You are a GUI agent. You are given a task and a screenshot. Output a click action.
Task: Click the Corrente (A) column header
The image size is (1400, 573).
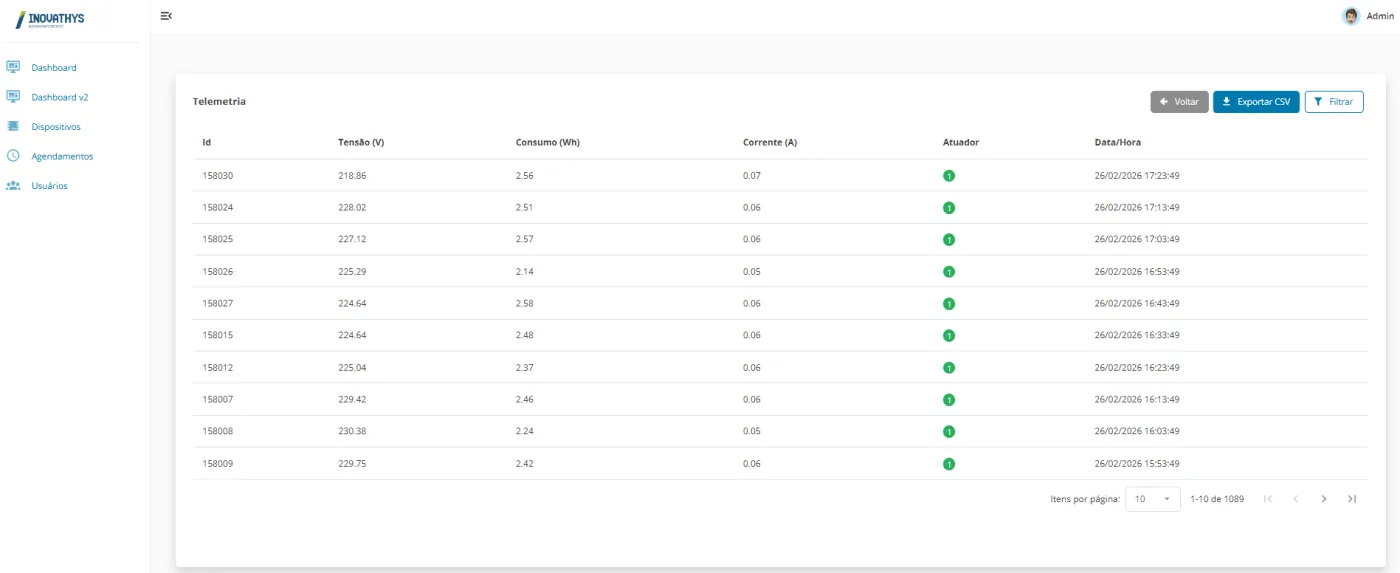pyautogui.click(x=770, y=142)
